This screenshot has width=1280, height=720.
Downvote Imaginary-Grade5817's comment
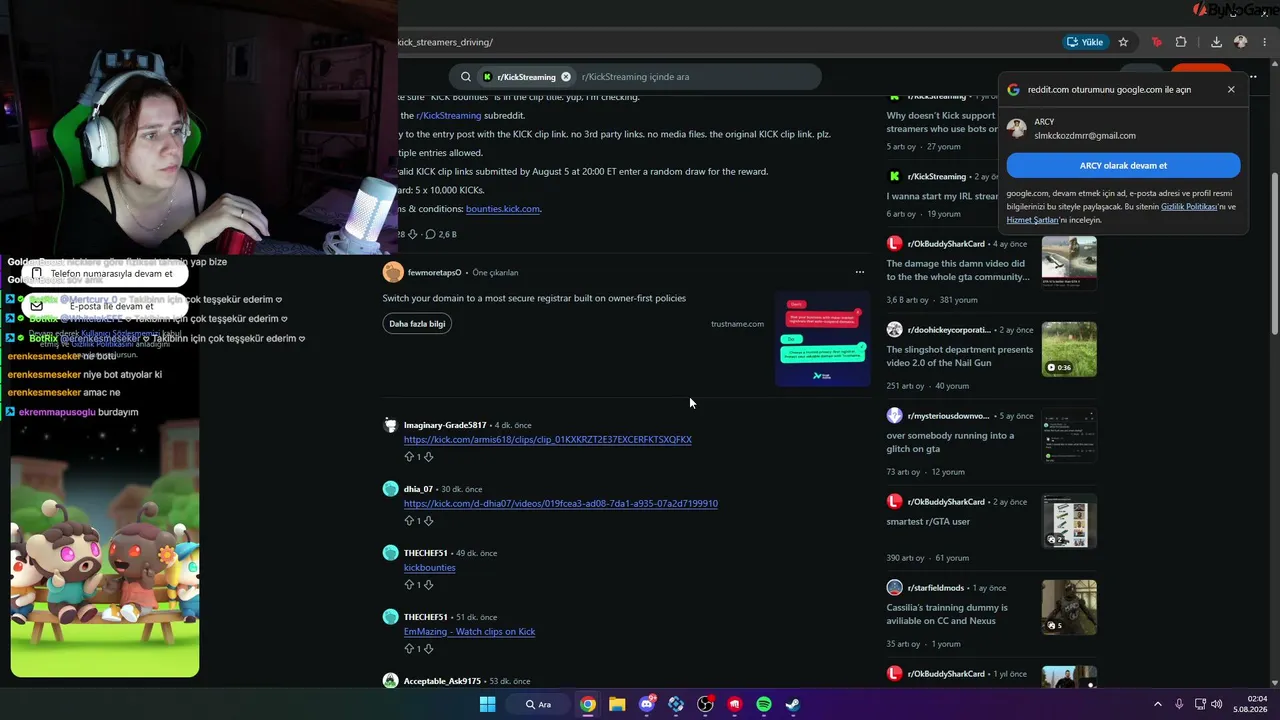pos(429,457)
